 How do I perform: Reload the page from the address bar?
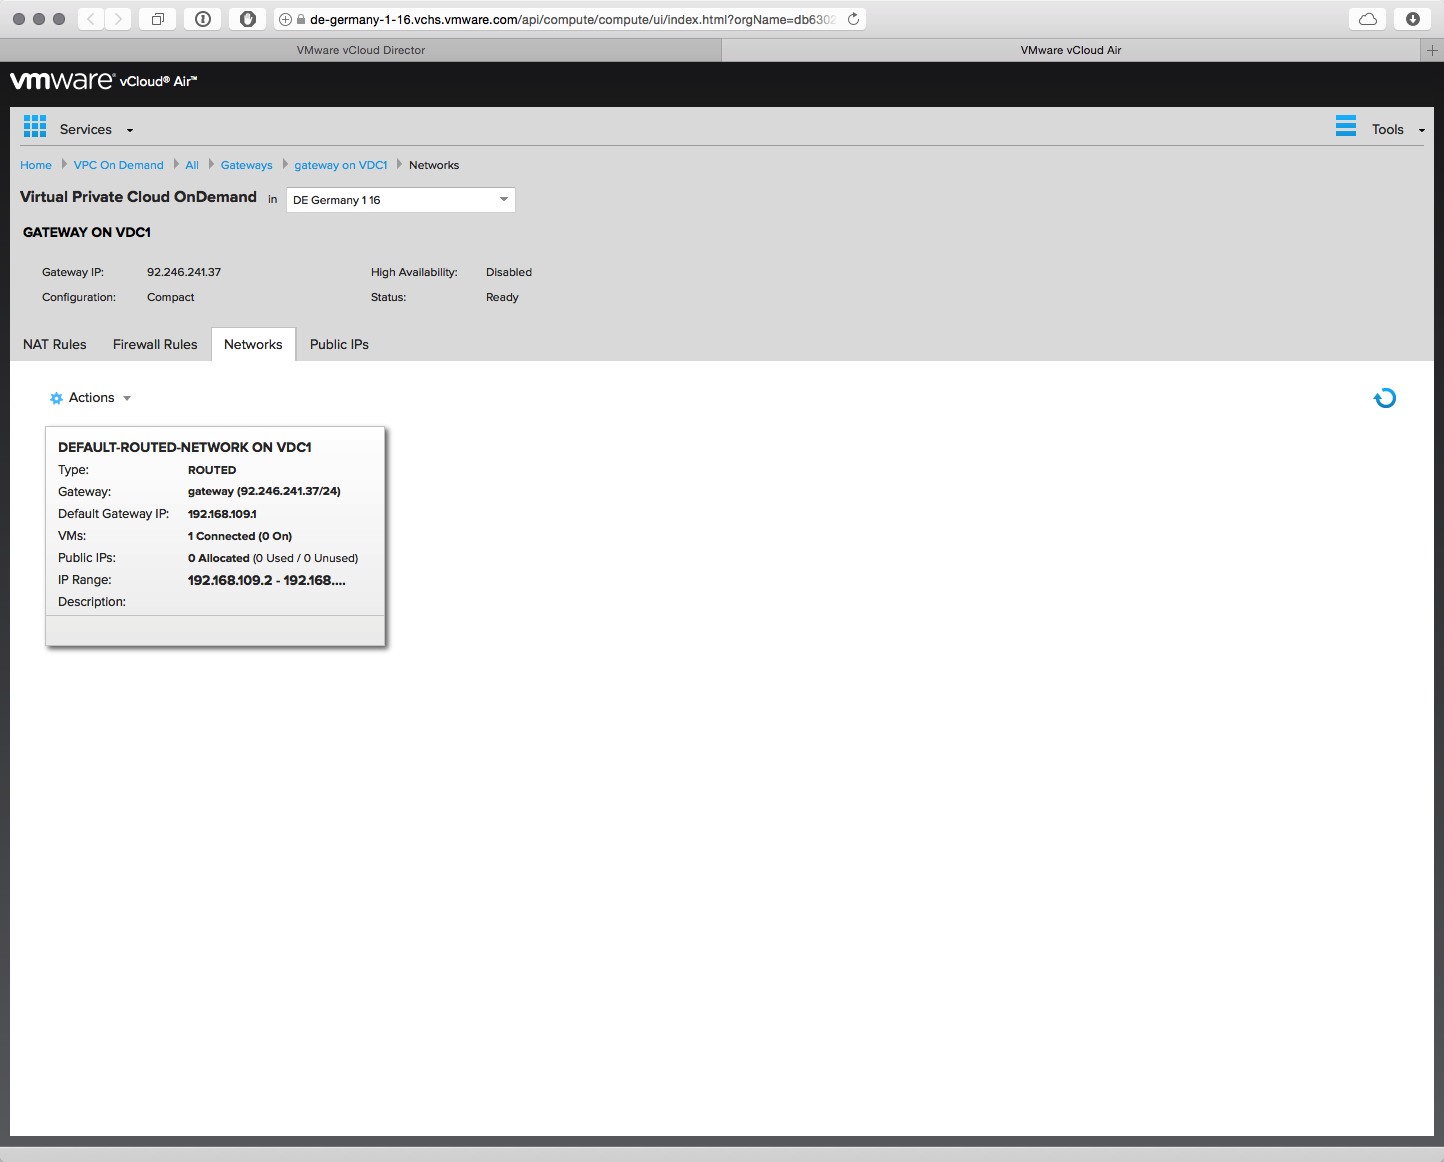(853, 19)
